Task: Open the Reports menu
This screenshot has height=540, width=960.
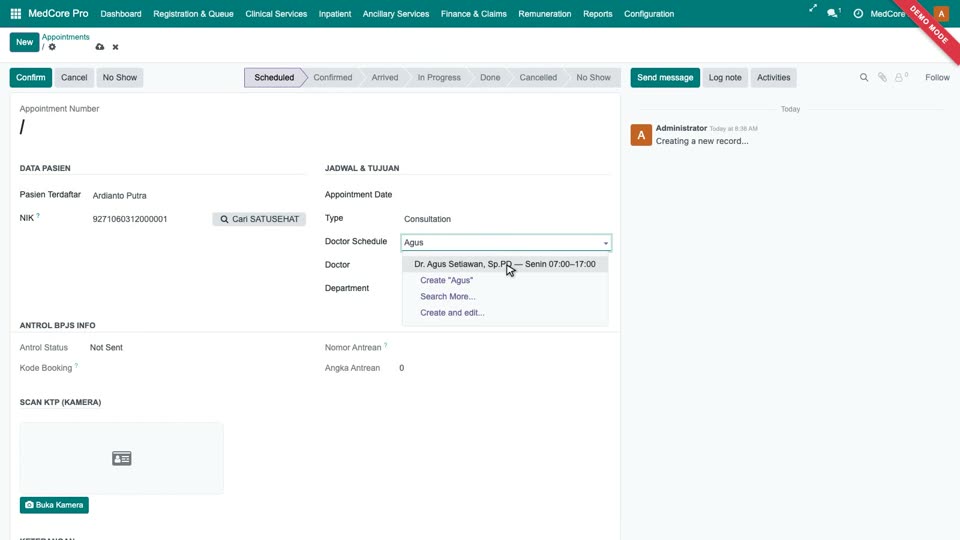Action: [x=598, y=13]
